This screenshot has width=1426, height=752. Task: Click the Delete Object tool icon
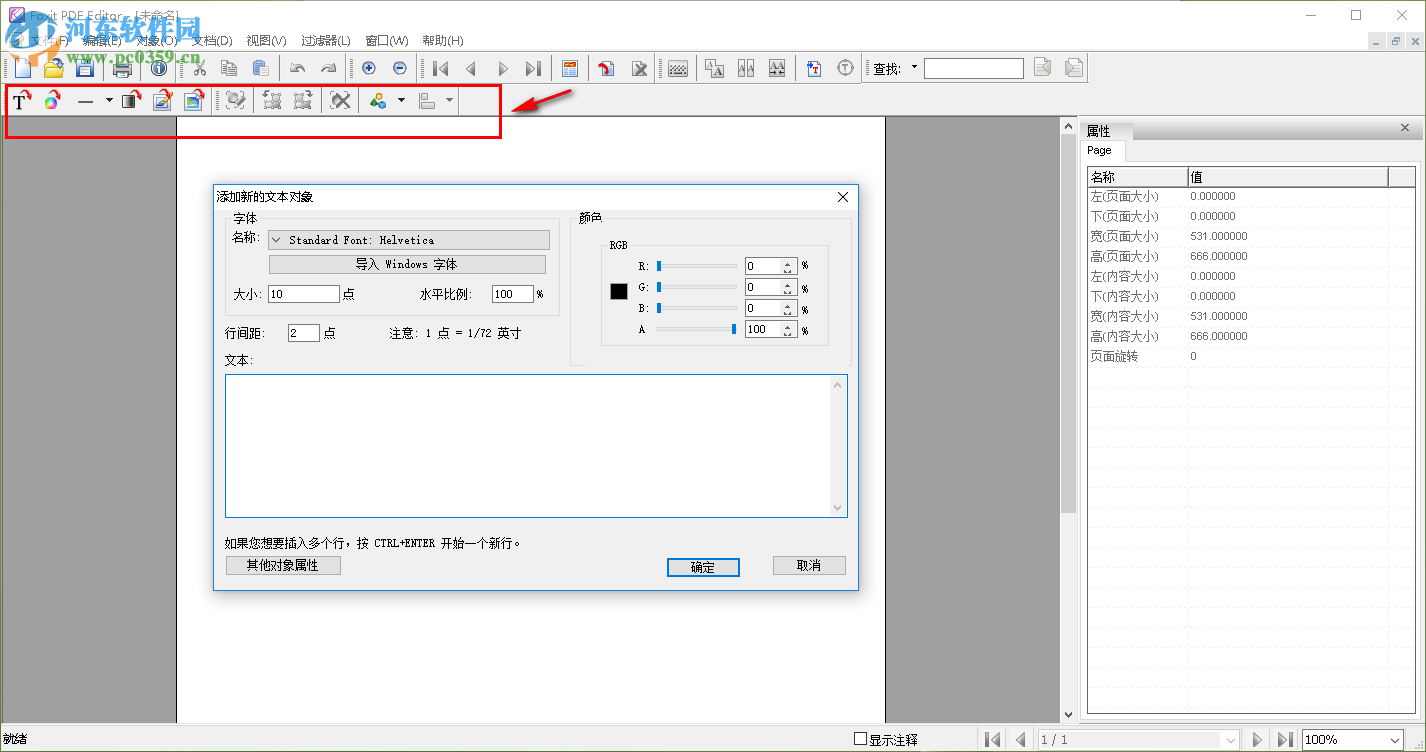tap(339, 99)
